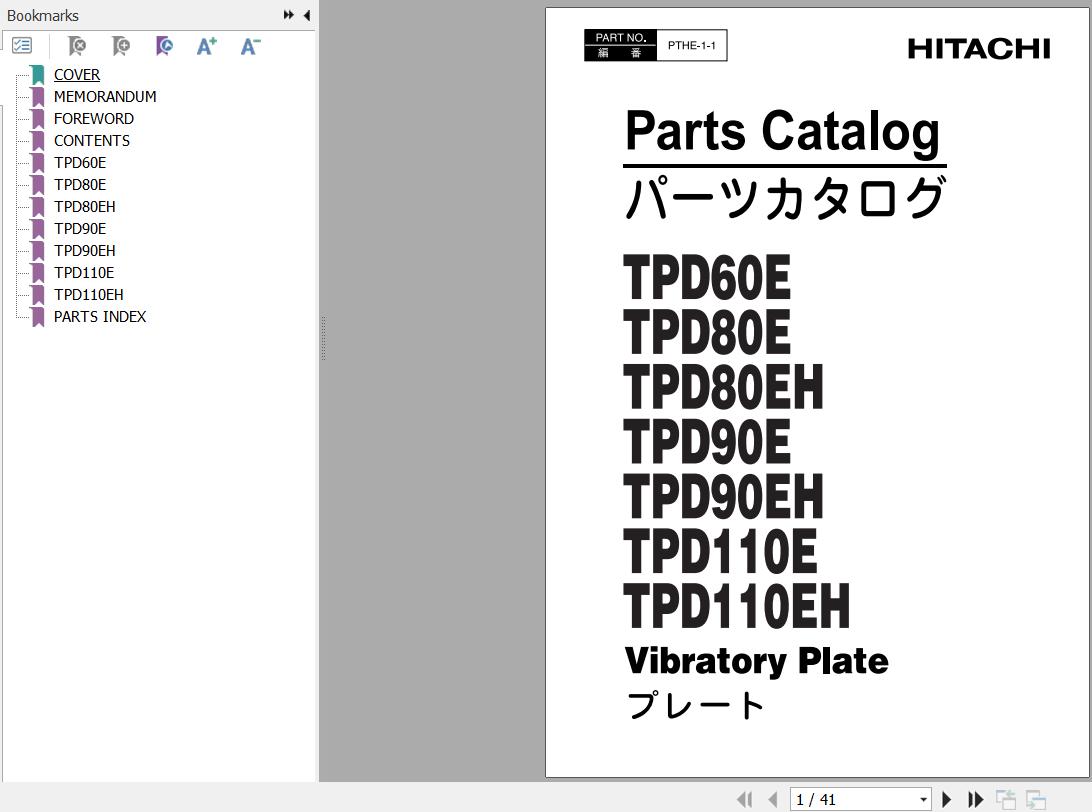Click the next view icon in status bar
Image resolution: width=1092 pixels, height=812 pixels.
pos(1036,799)
